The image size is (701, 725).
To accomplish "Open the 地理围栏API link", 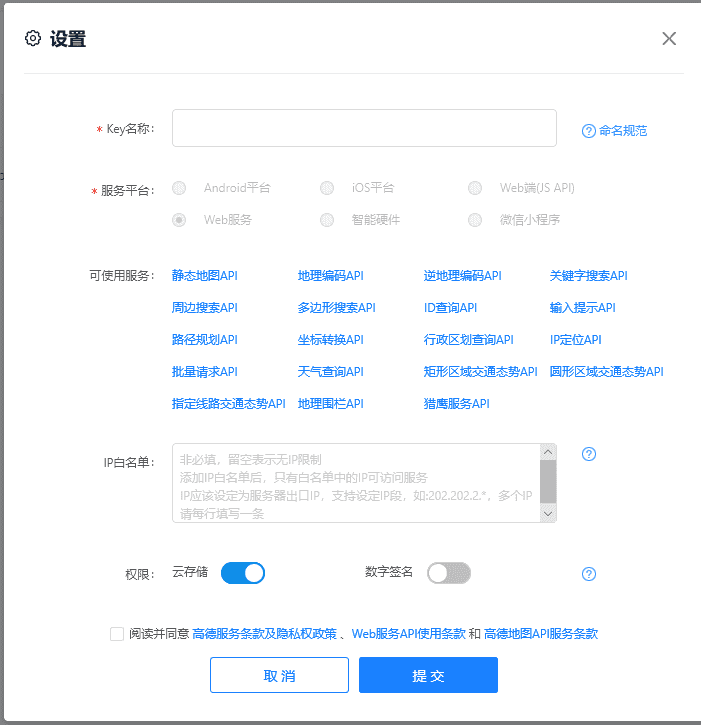I will point(331,404).
